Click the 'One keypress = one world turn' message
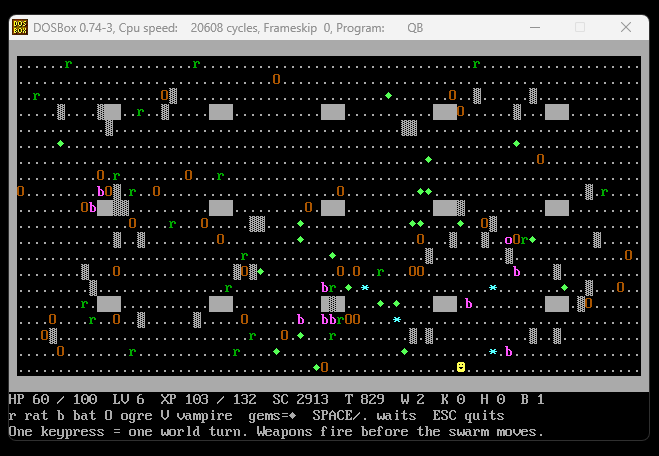This screenshot has width=659, height=456. point(129,432)
